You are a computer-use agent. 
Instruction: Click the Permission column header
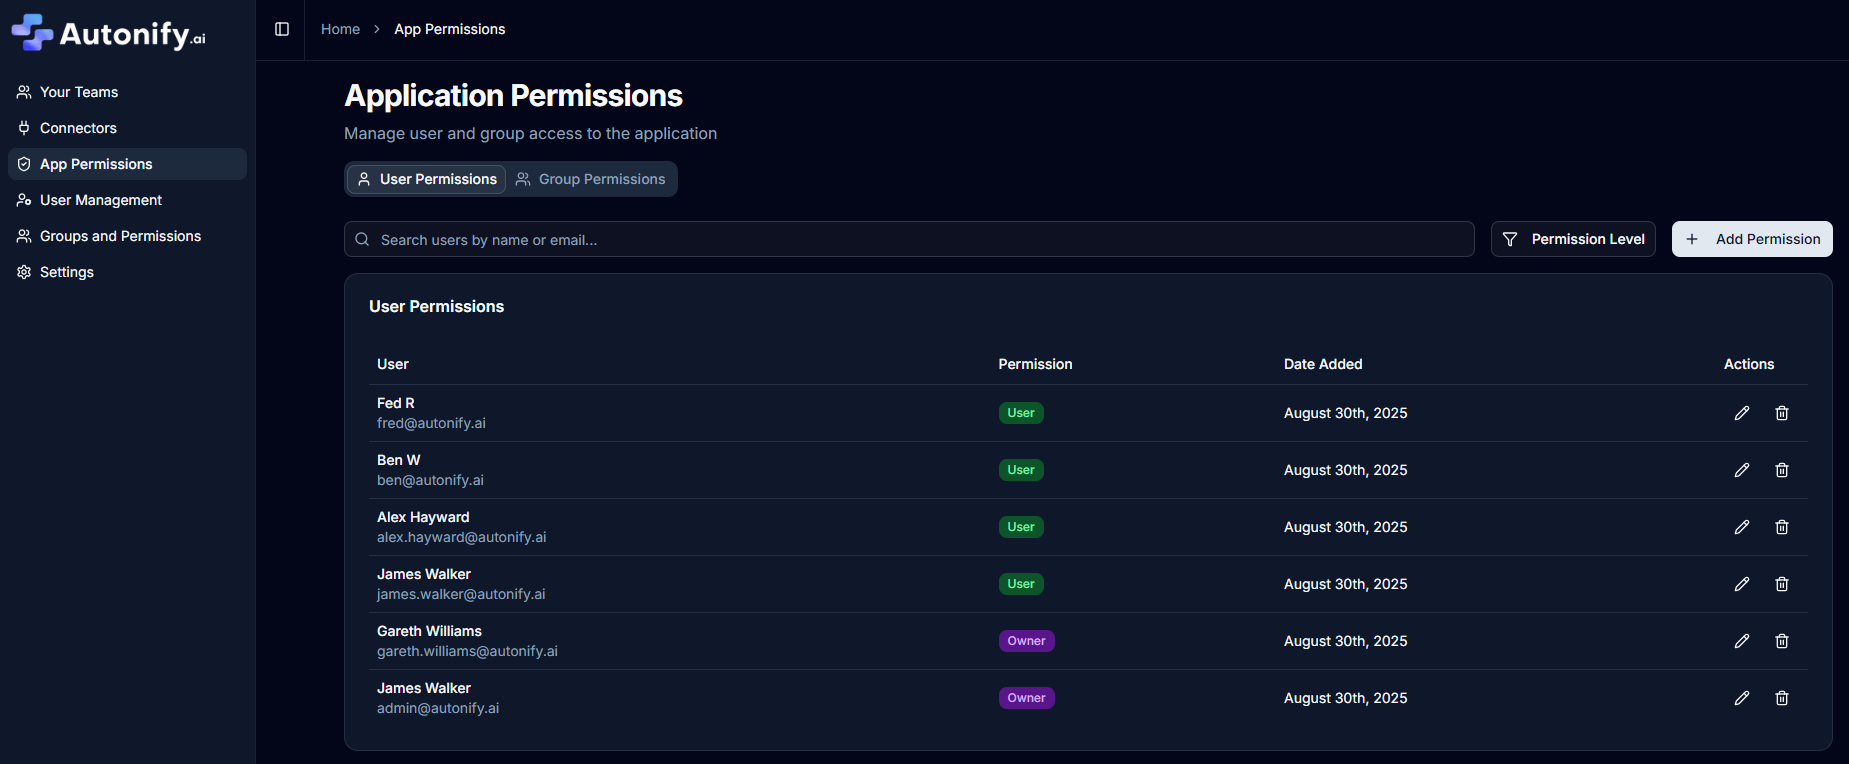click(1035, 364)
